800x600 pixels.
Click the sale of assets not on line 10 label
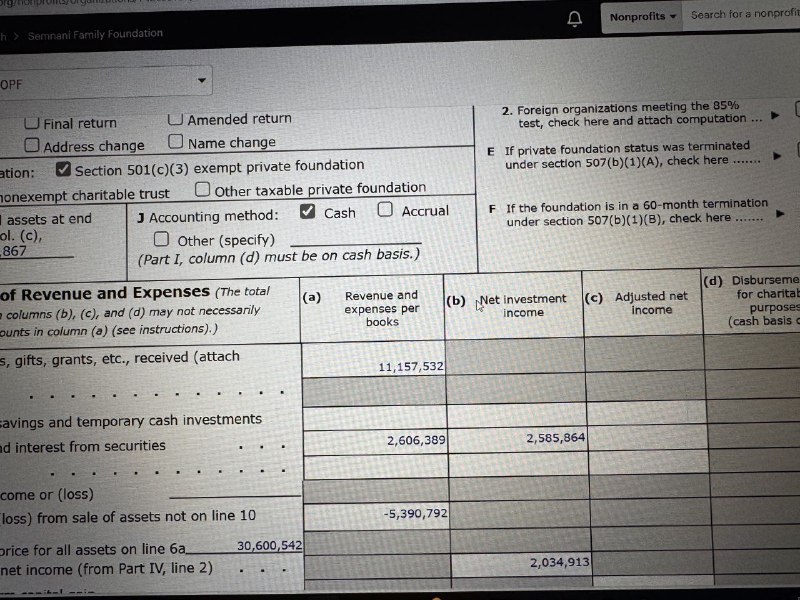128,516
